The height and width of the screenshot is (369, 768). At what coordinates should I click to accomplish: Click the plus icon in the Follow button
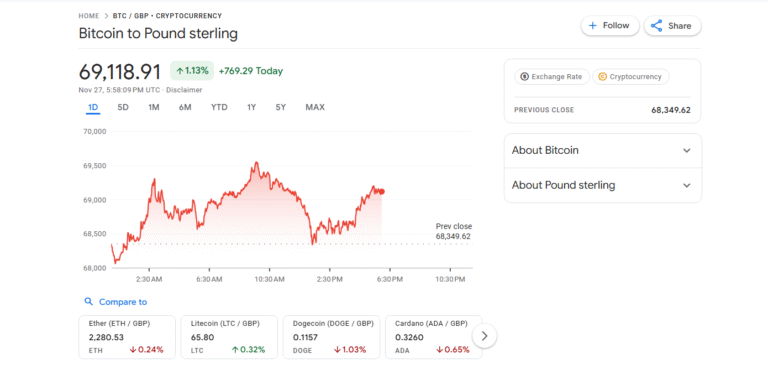tap(593, 26)
